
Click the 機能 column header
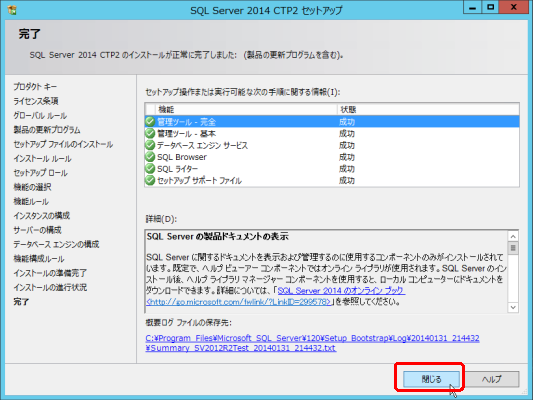click(246, 109)
